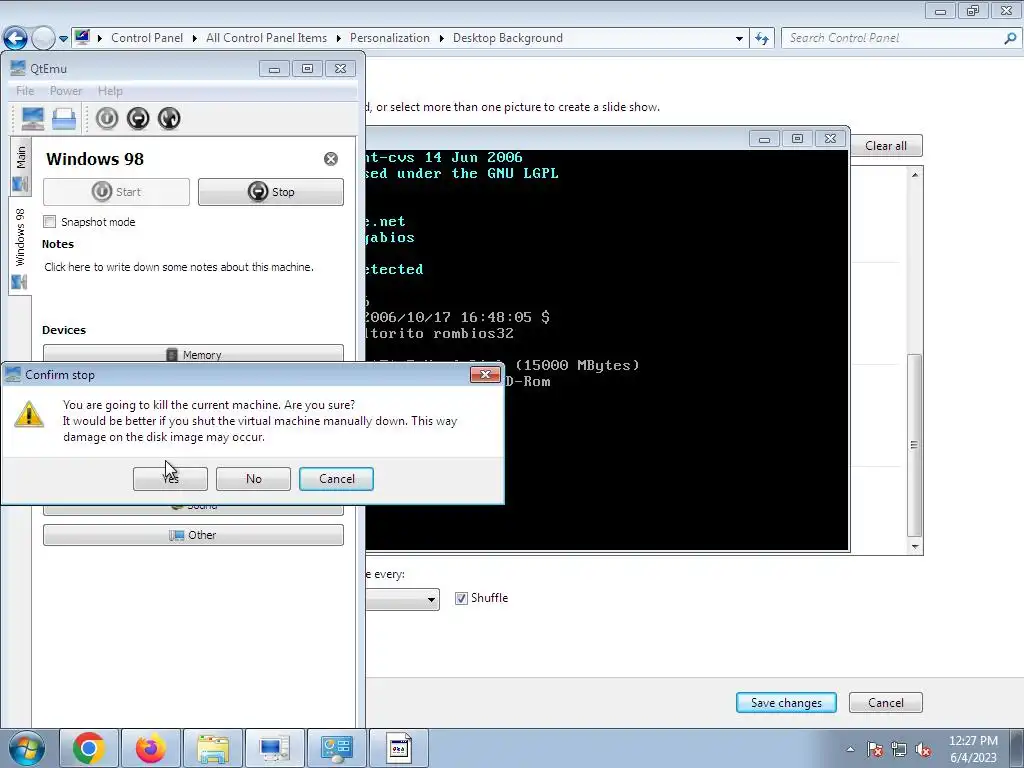The width and height of the screenshot is (1024, 768).
Task: Switch to the QtEmu monitor taskbar icon
Action: pos(274,748)
